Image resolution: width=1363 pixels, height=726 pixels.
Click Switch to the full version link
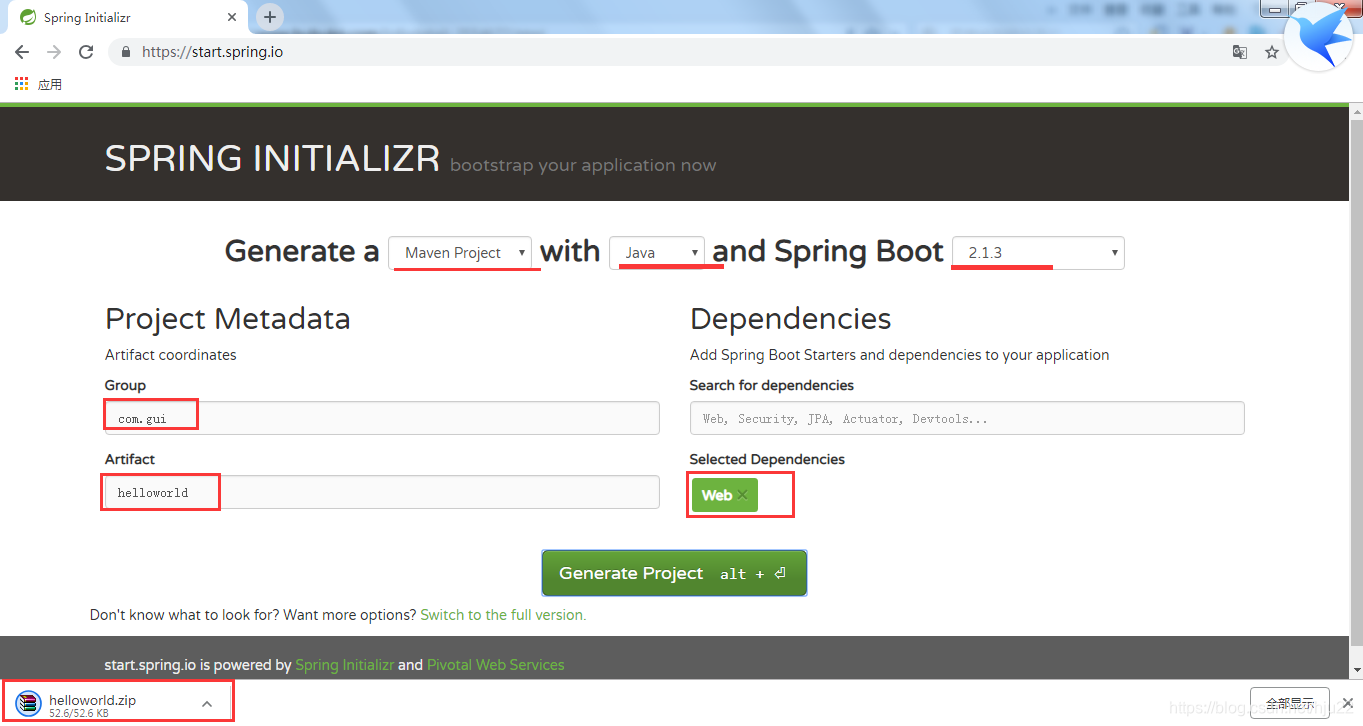[503, 615]
